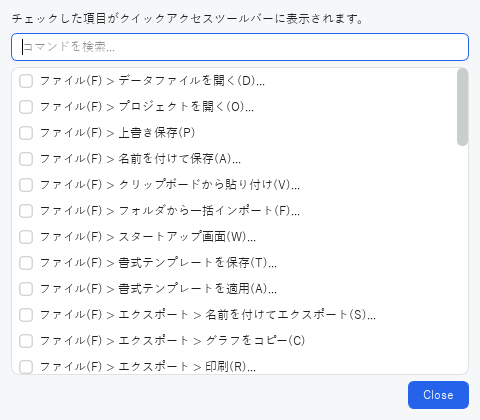Check the データファイルを開く(D) checkbox
Image resolution: width=480 pixels, height=420 pixels.
coord(26,81)
